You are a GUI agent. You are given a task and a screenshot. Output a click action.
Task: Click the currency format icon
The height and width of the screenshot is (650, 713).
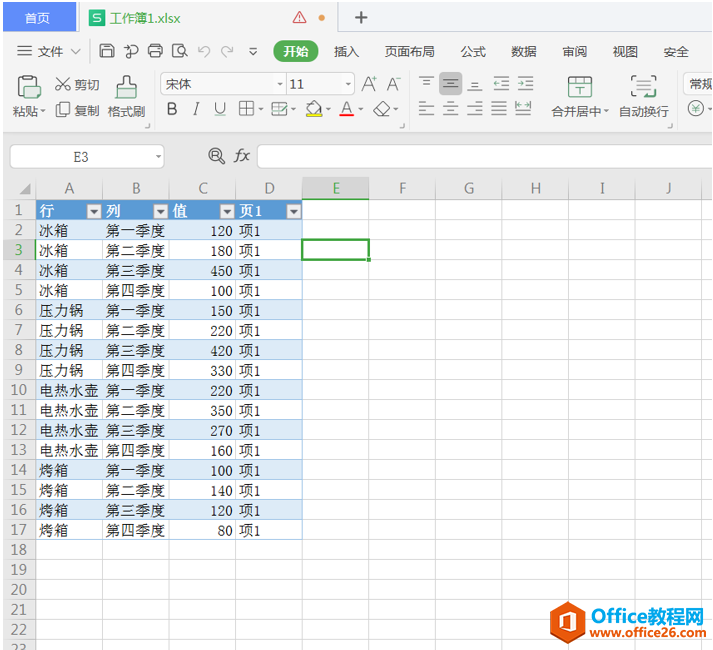(696, 109)
